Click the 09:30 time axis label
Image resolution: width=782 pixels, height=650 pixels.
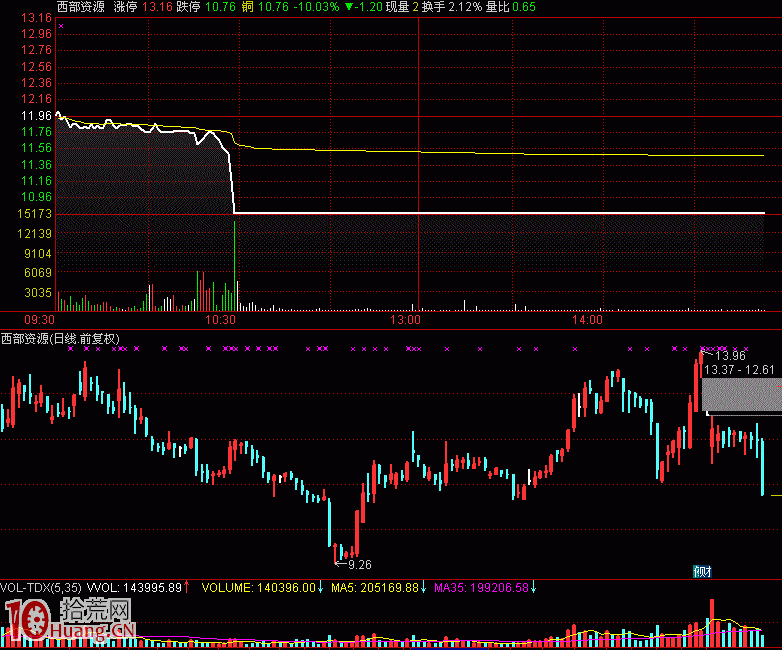(x=39, y=320)
